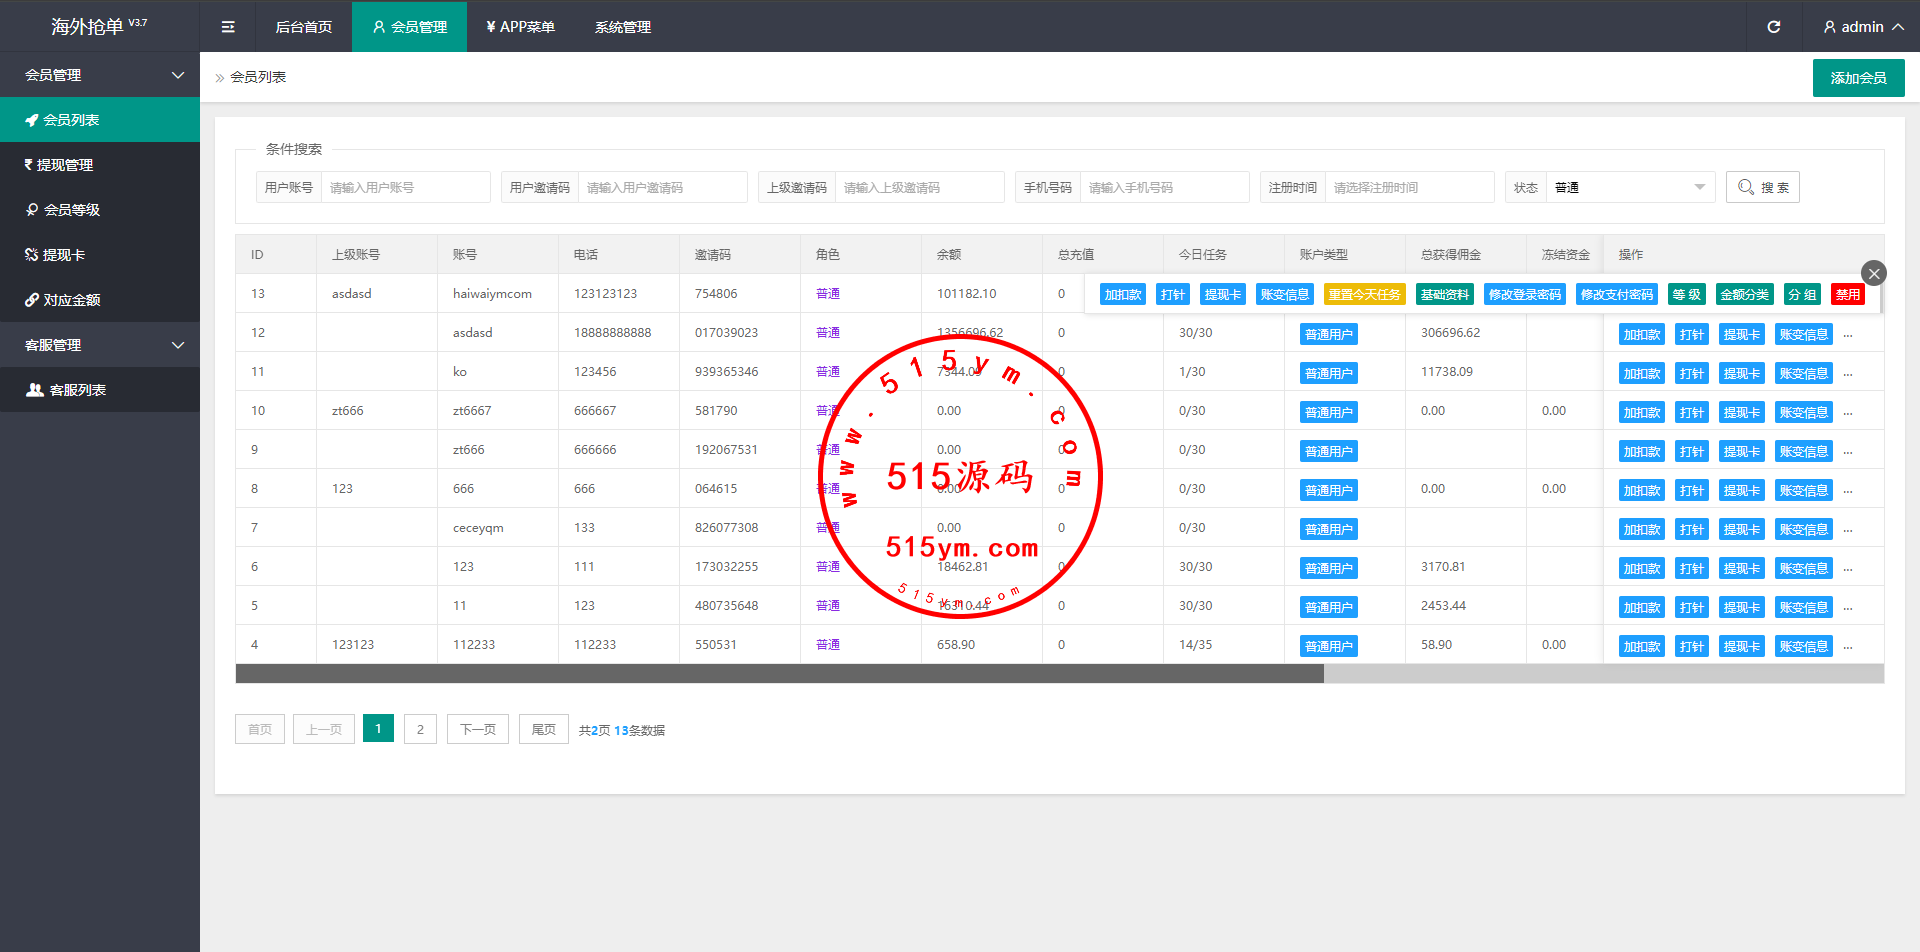Screen dimensions: 1920x952
Task: Click the orange 重置今天任务 button
Action: tap(1364, 295)
